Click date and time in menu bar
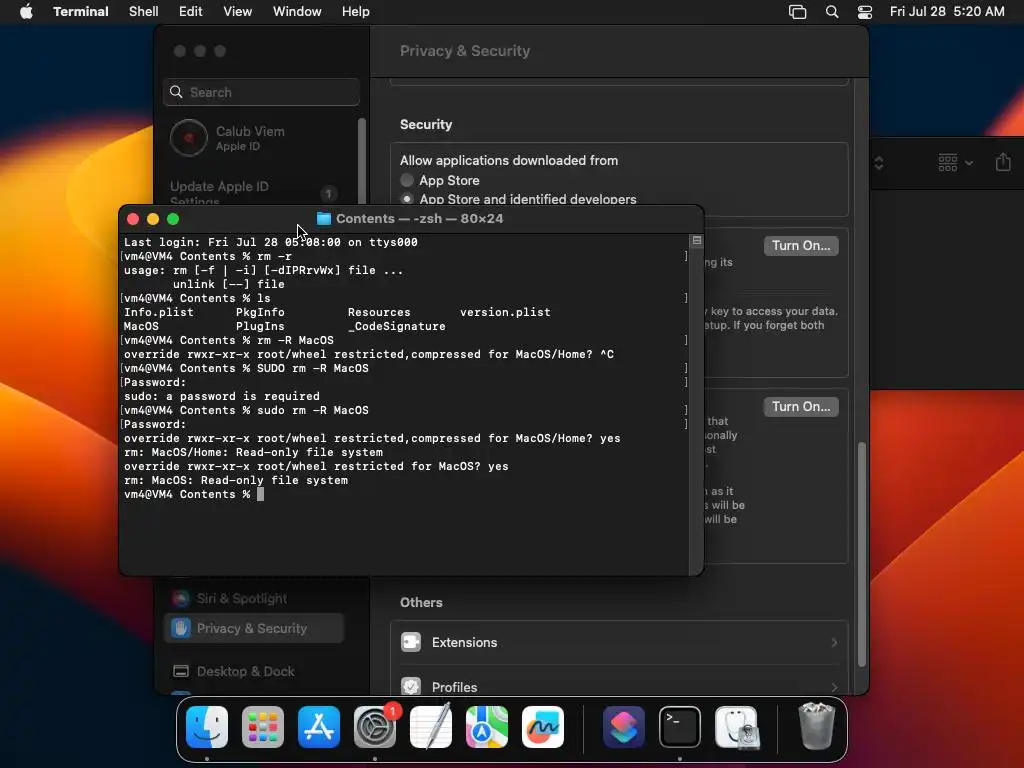1024x768 pixels. pyautogui.click(x=947, y=12)
